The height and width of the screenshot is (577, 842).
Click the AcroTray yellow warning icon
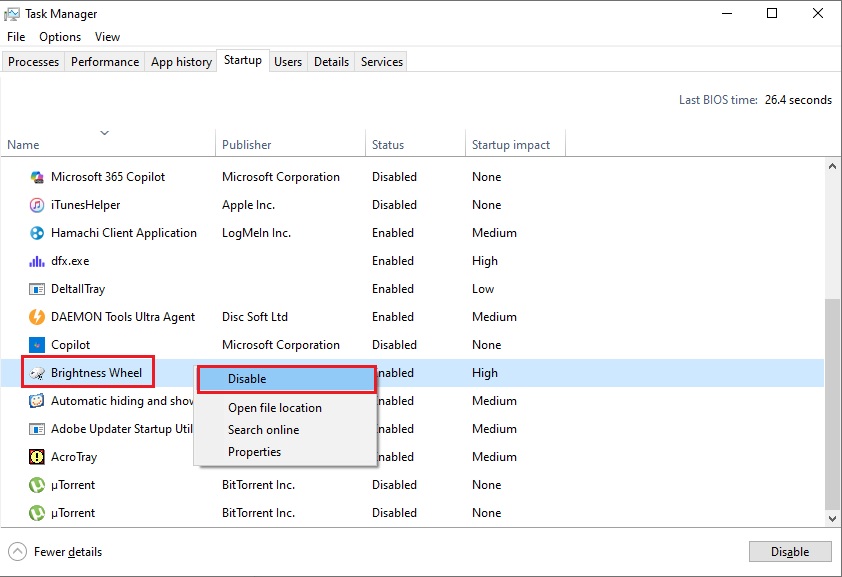click(37, 457)
